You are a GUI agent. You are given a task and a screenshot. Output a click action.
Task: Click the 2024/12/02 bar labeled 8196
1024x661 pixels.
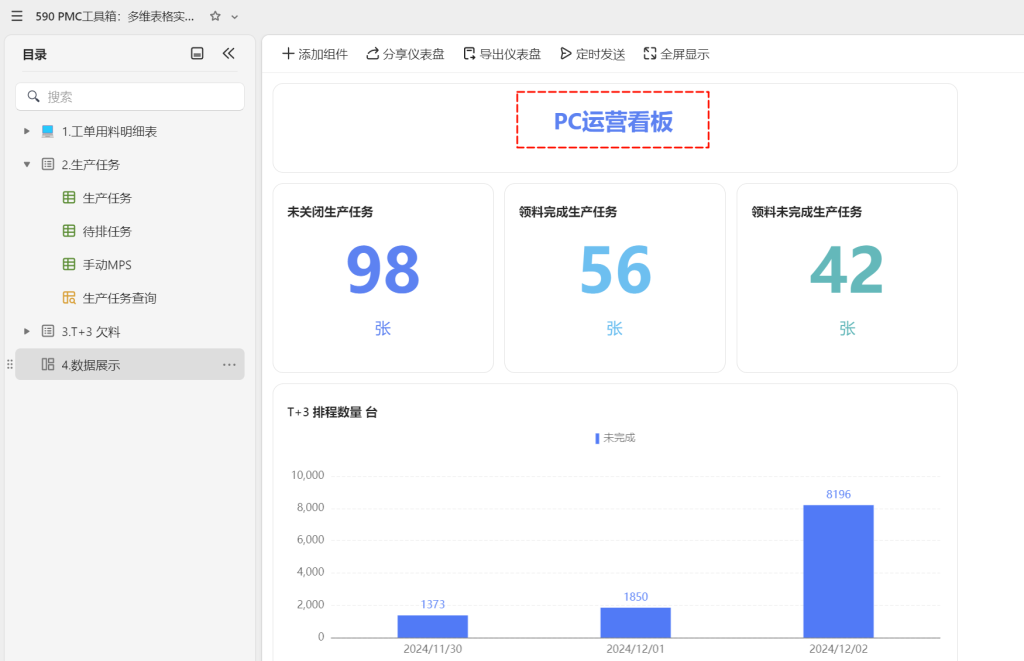(x=839, y=572)
